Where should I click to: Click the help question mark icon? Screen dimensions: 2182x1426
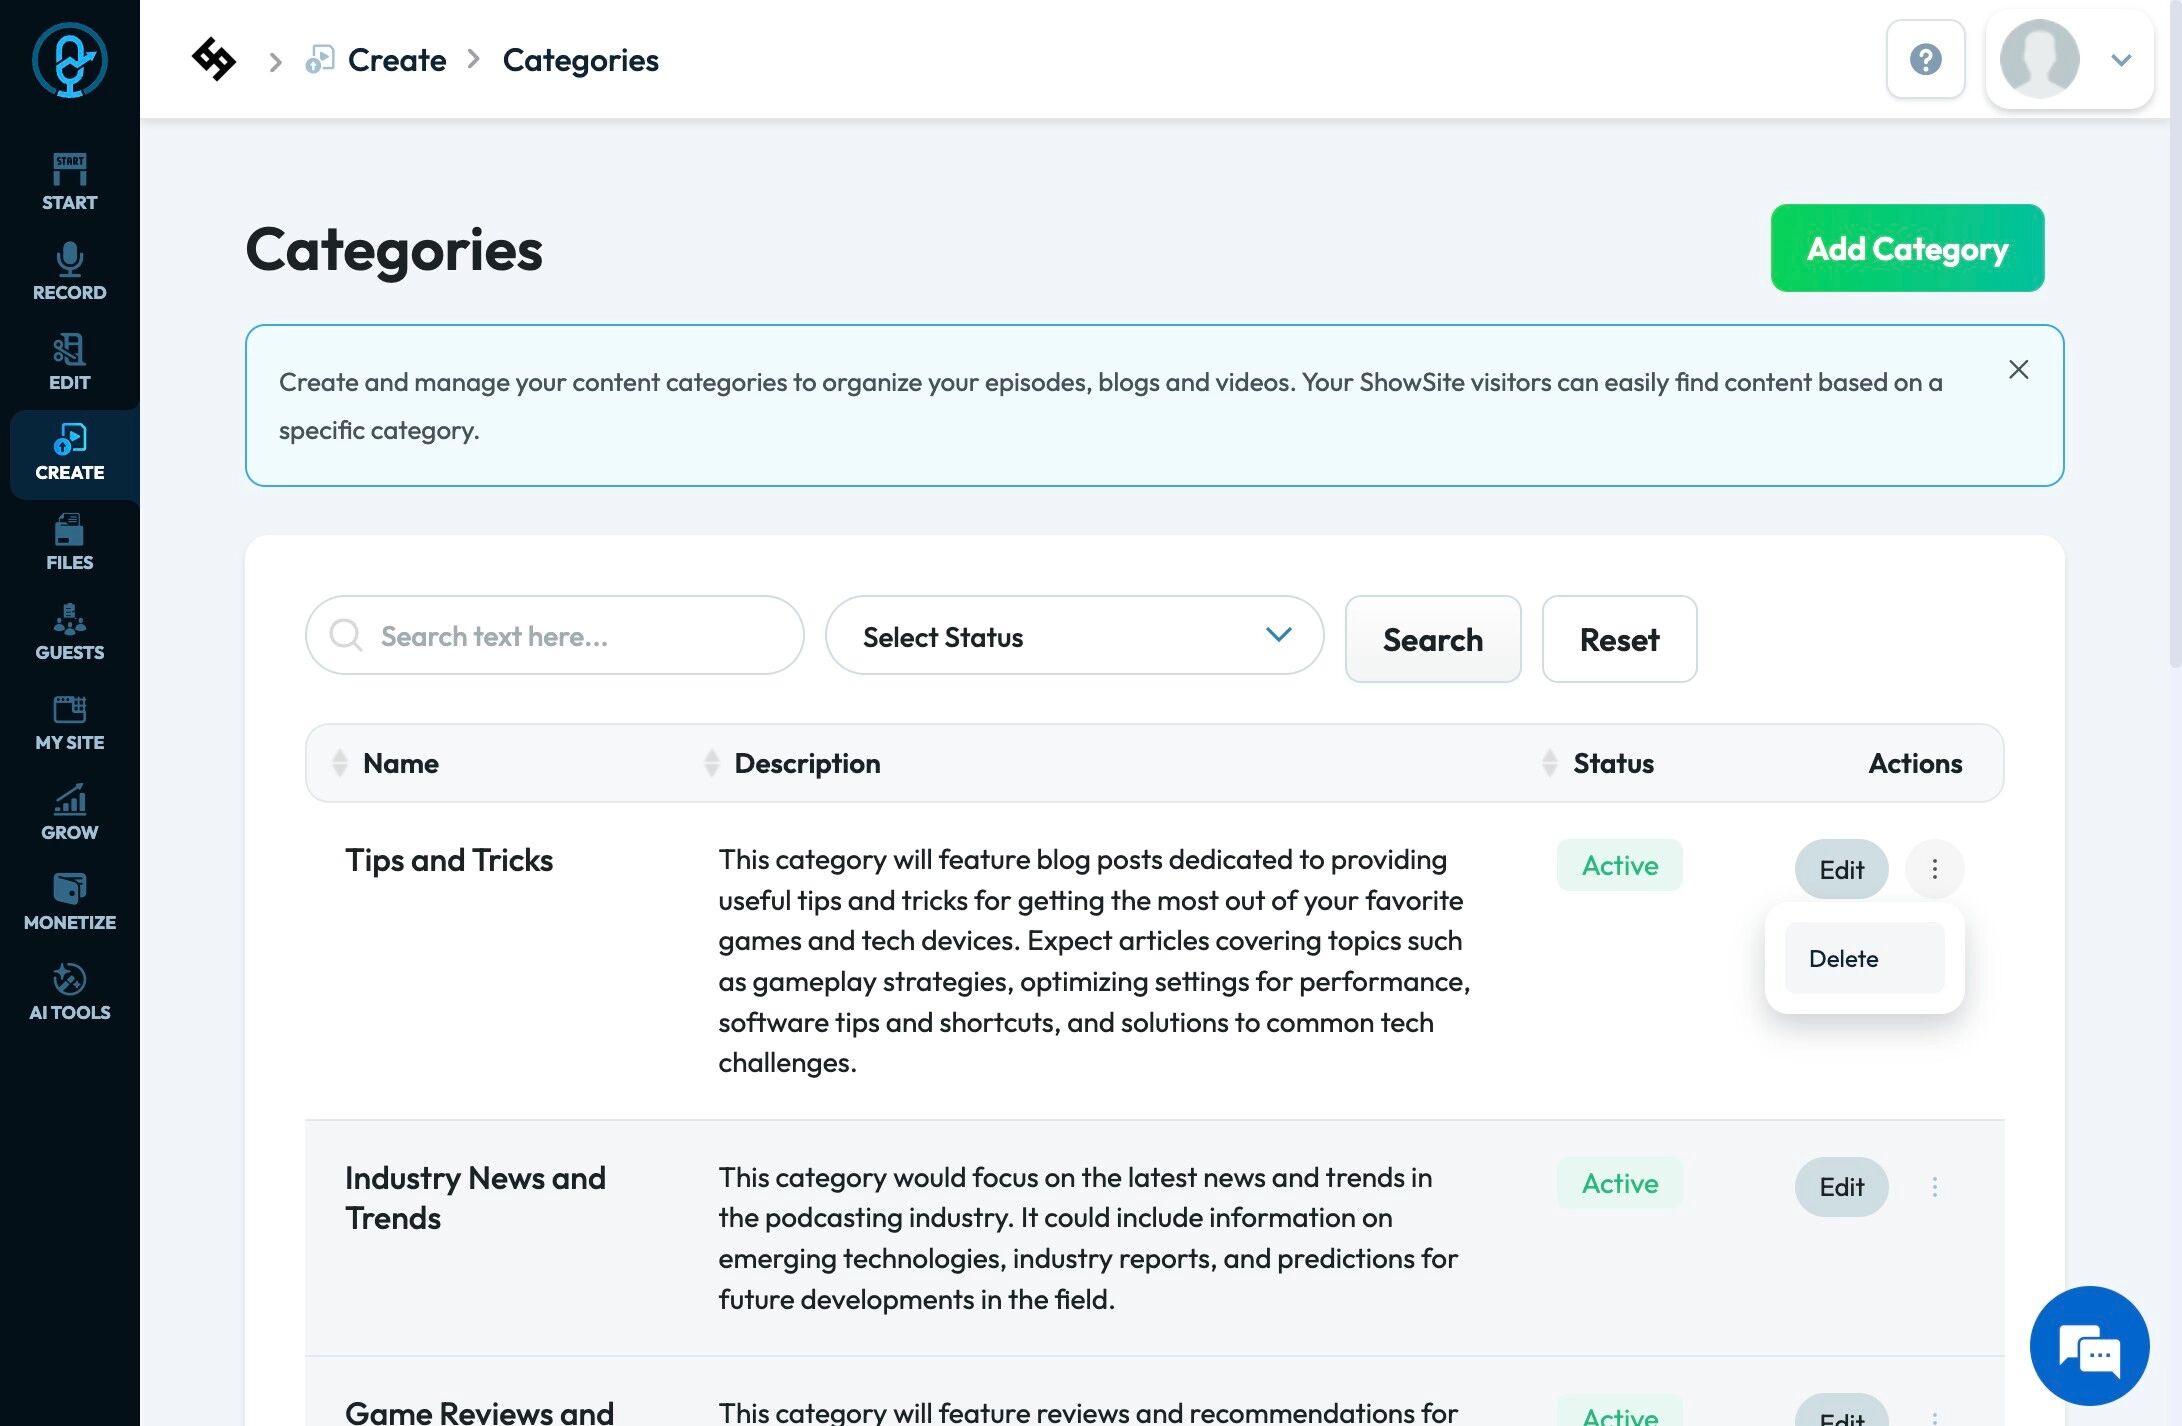pos(1925,60)
